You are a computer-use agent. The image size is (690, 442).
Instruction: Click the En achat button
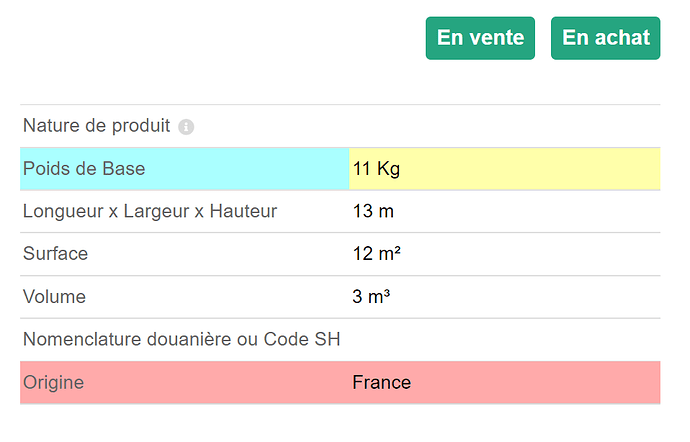click(606, 38)
